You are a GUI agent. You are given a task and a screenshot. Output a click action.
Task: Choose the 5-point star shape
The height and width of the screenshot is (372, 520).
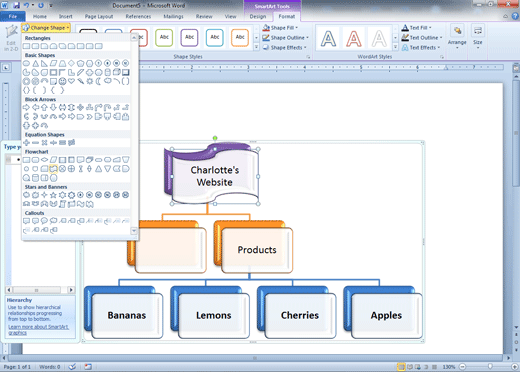53,195
